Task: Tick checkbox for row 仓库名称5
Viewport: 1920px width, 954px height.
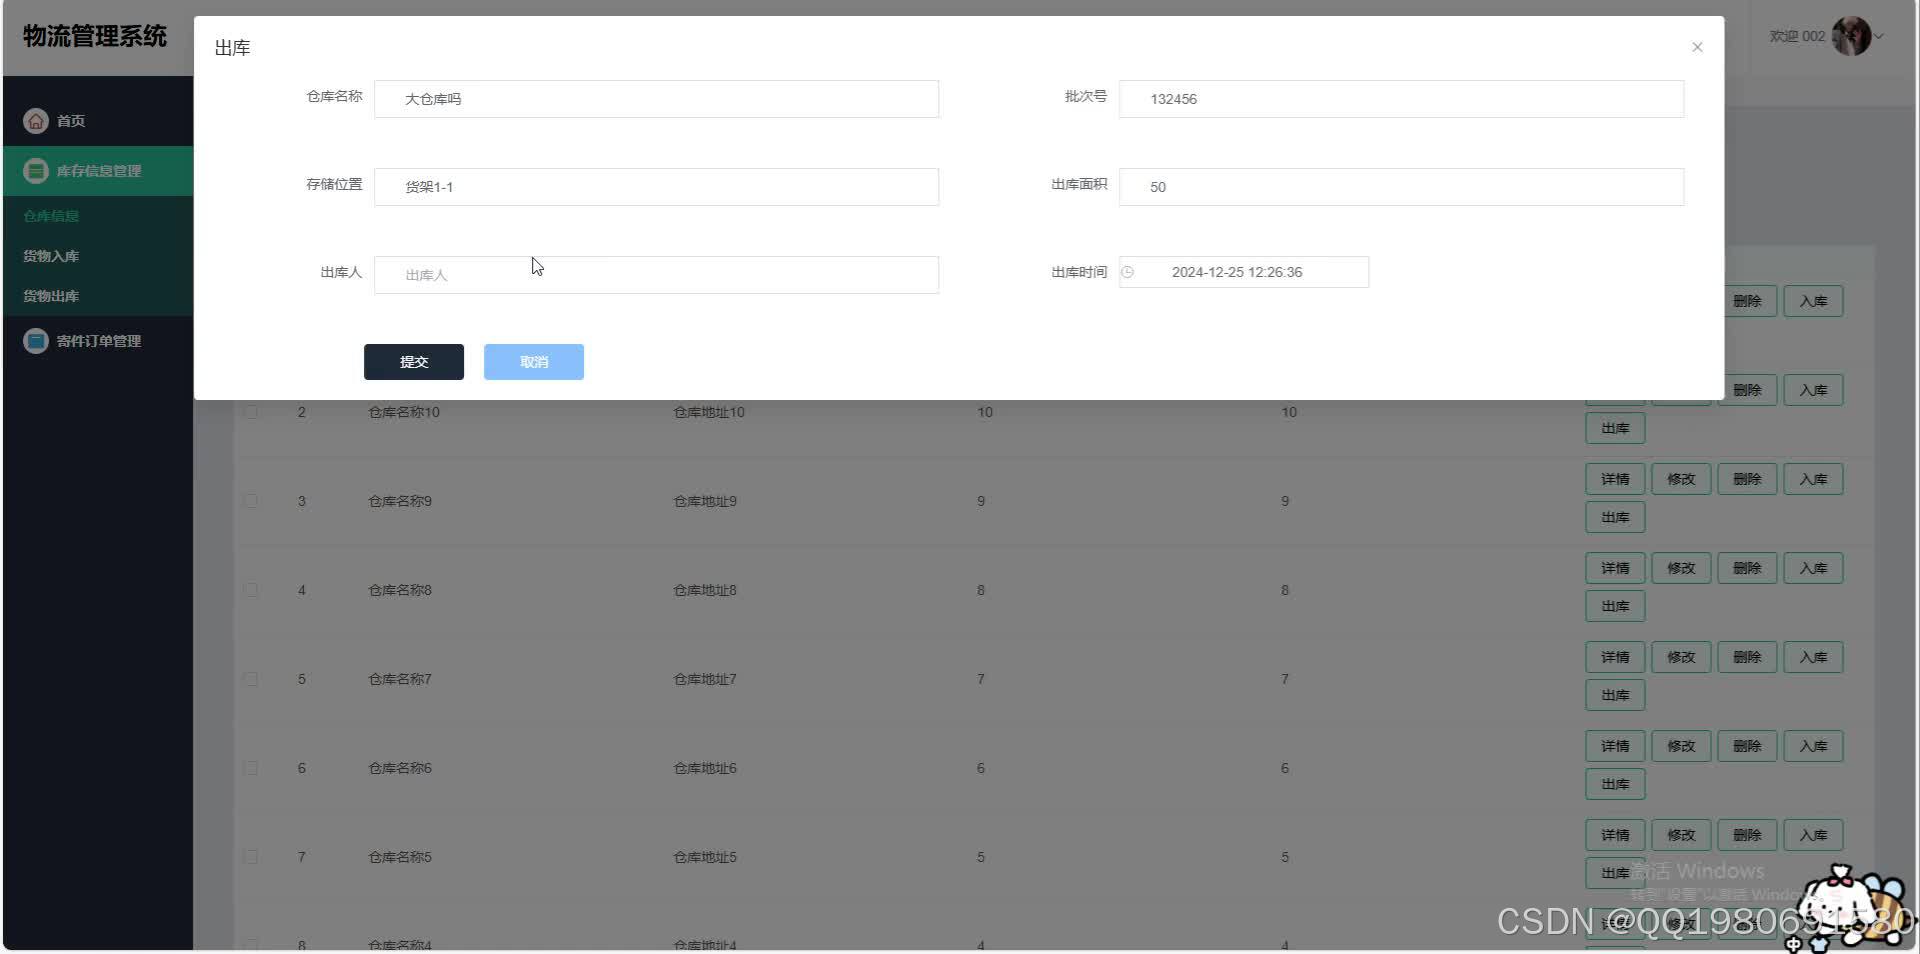Action: pyautogui.click(x=251, y=857)
